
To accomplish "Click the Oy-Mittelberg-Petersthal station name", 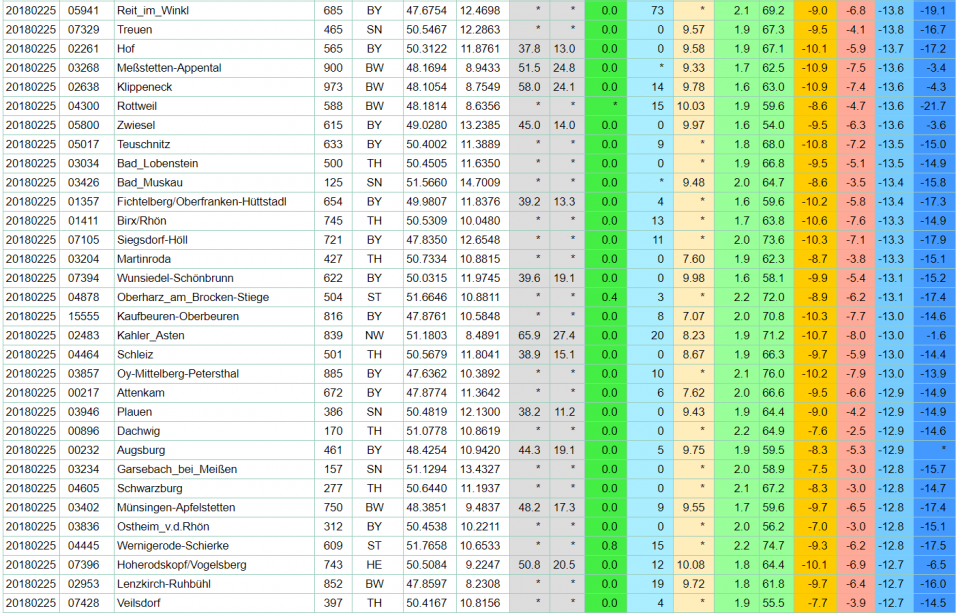I will [180, 374].
